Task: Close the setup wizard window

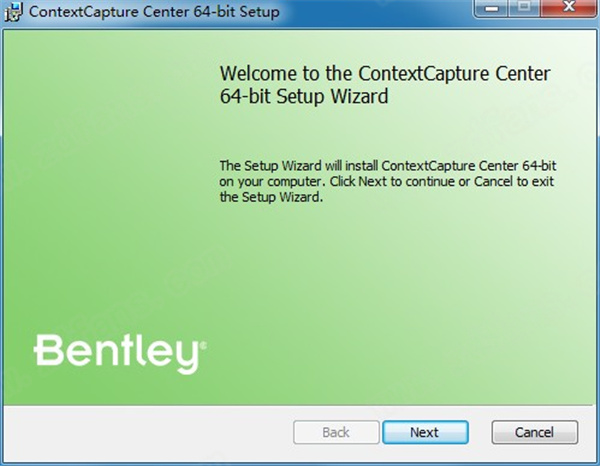Action: point(569,8)
